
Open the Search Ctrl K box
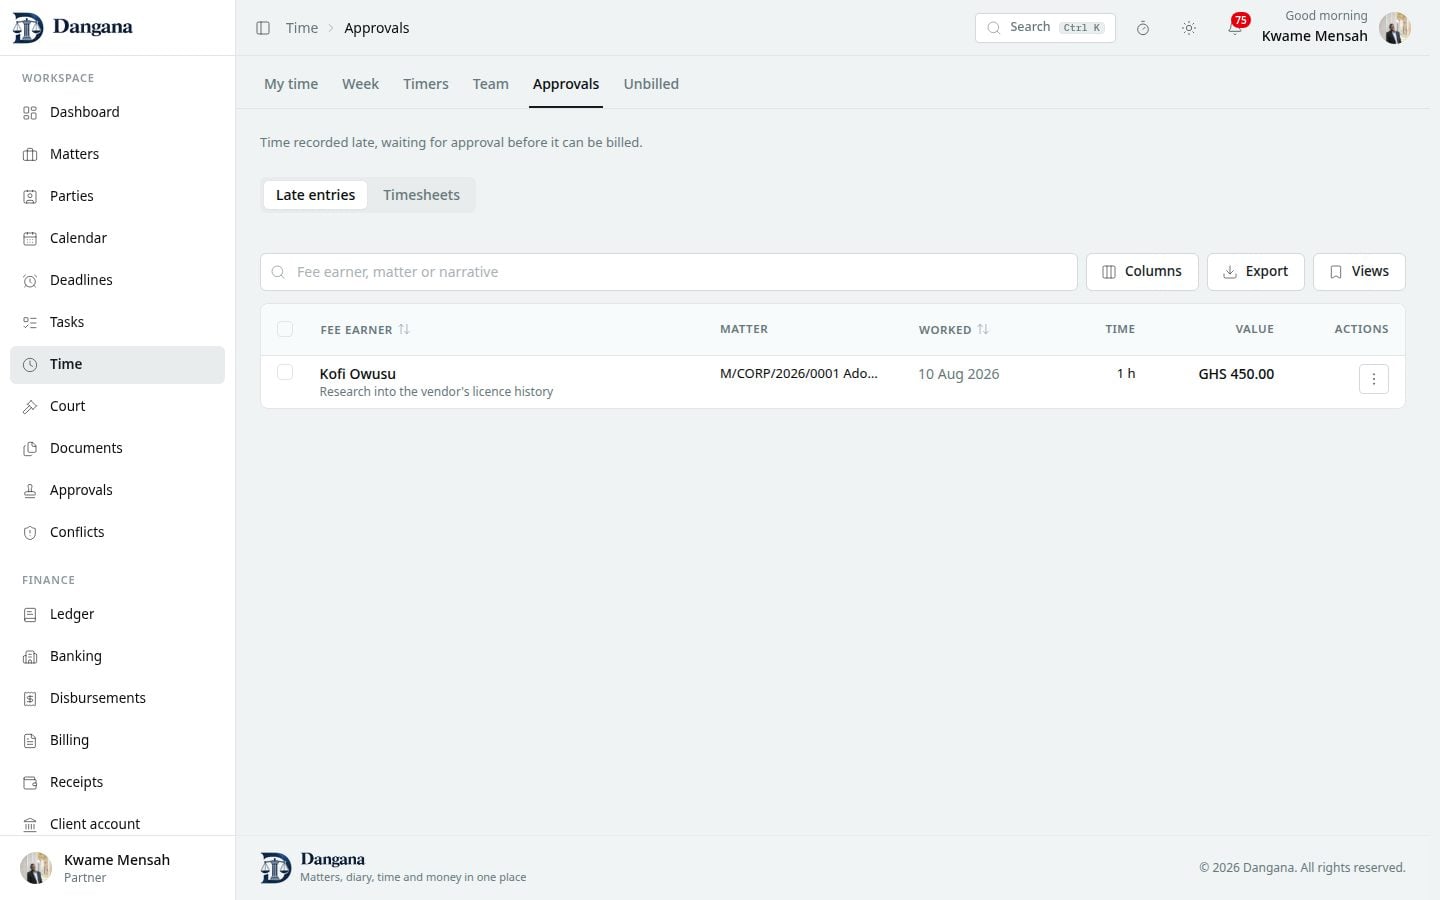coord(1045,27)
